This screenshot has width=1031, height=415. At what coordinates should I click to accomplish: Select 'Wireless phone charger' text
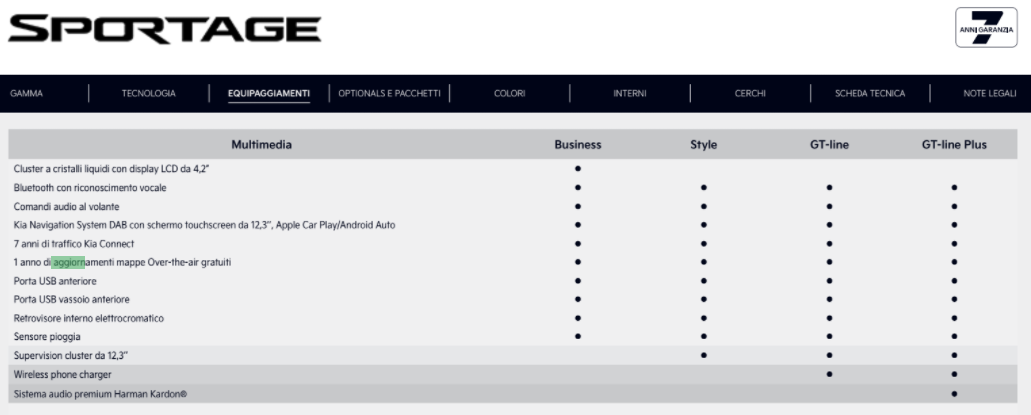62,375
